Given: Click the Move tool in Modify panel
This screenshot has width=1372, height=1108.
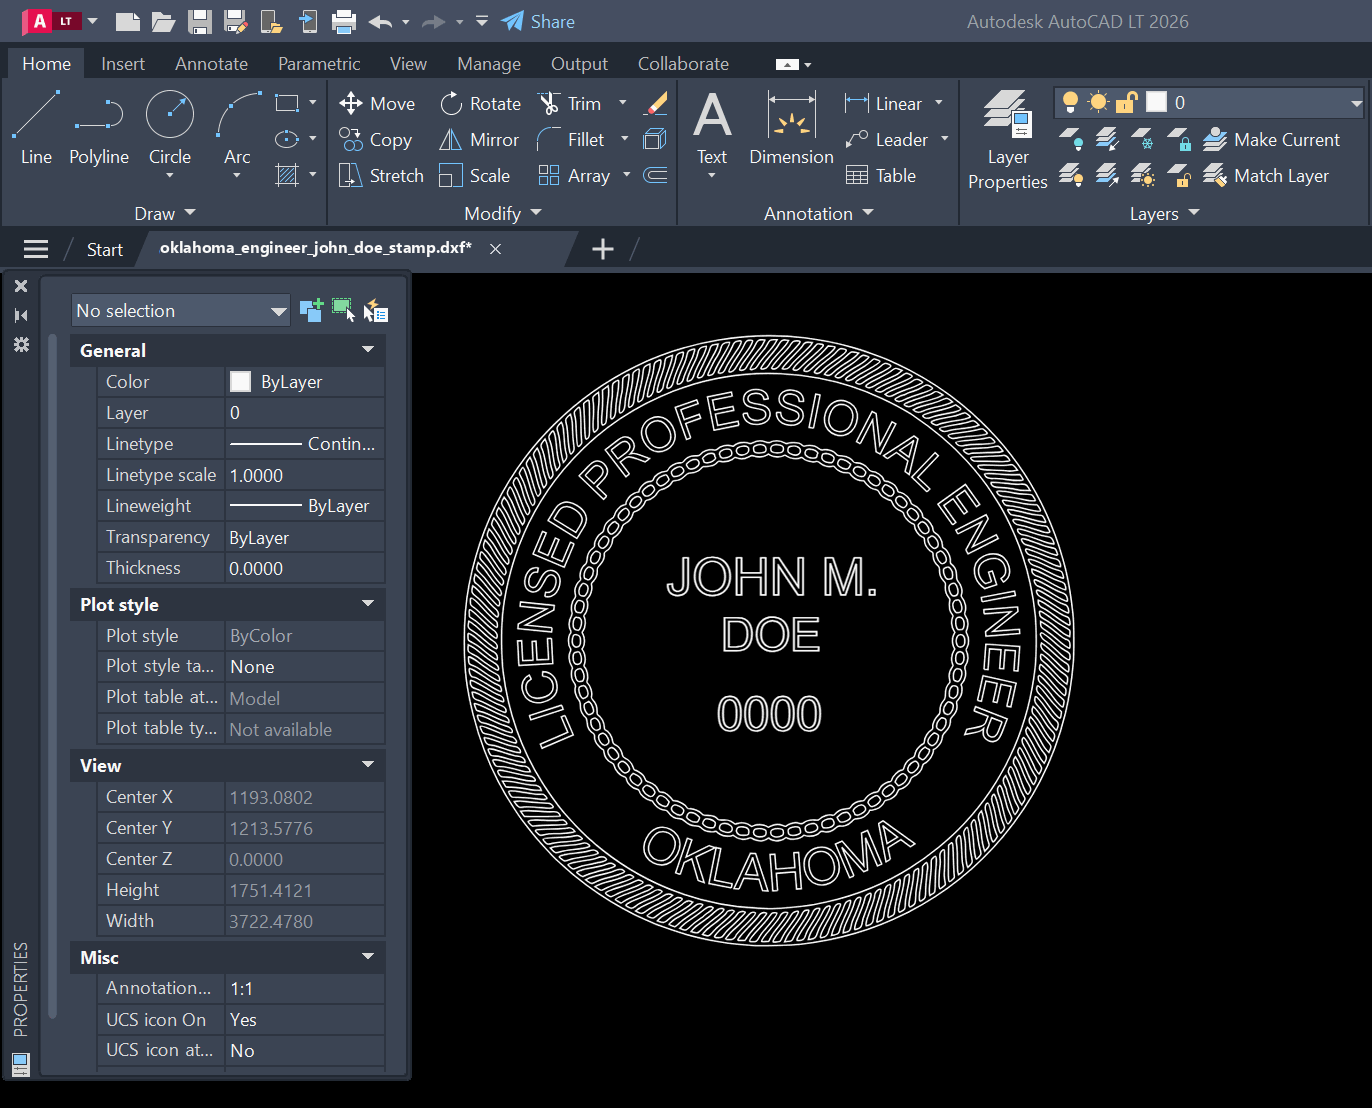Looking at the screenshot, I should point(377,103).
